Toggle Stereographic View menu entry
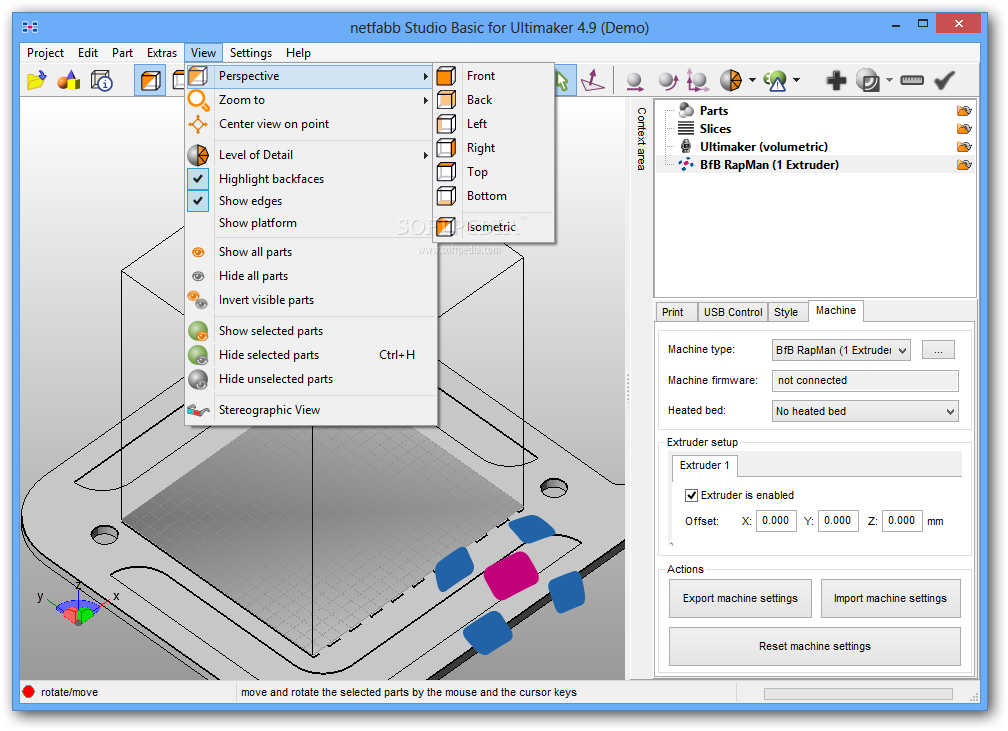This screenshot has width=1008, height=731. click(310, 410)
